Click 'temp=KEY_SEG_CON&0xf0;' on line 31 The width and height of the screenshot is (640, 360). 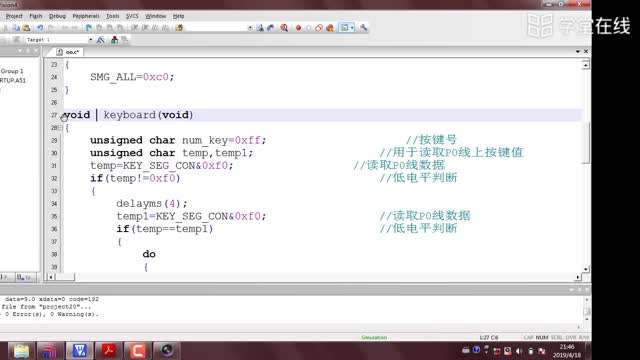coord(162,165)
